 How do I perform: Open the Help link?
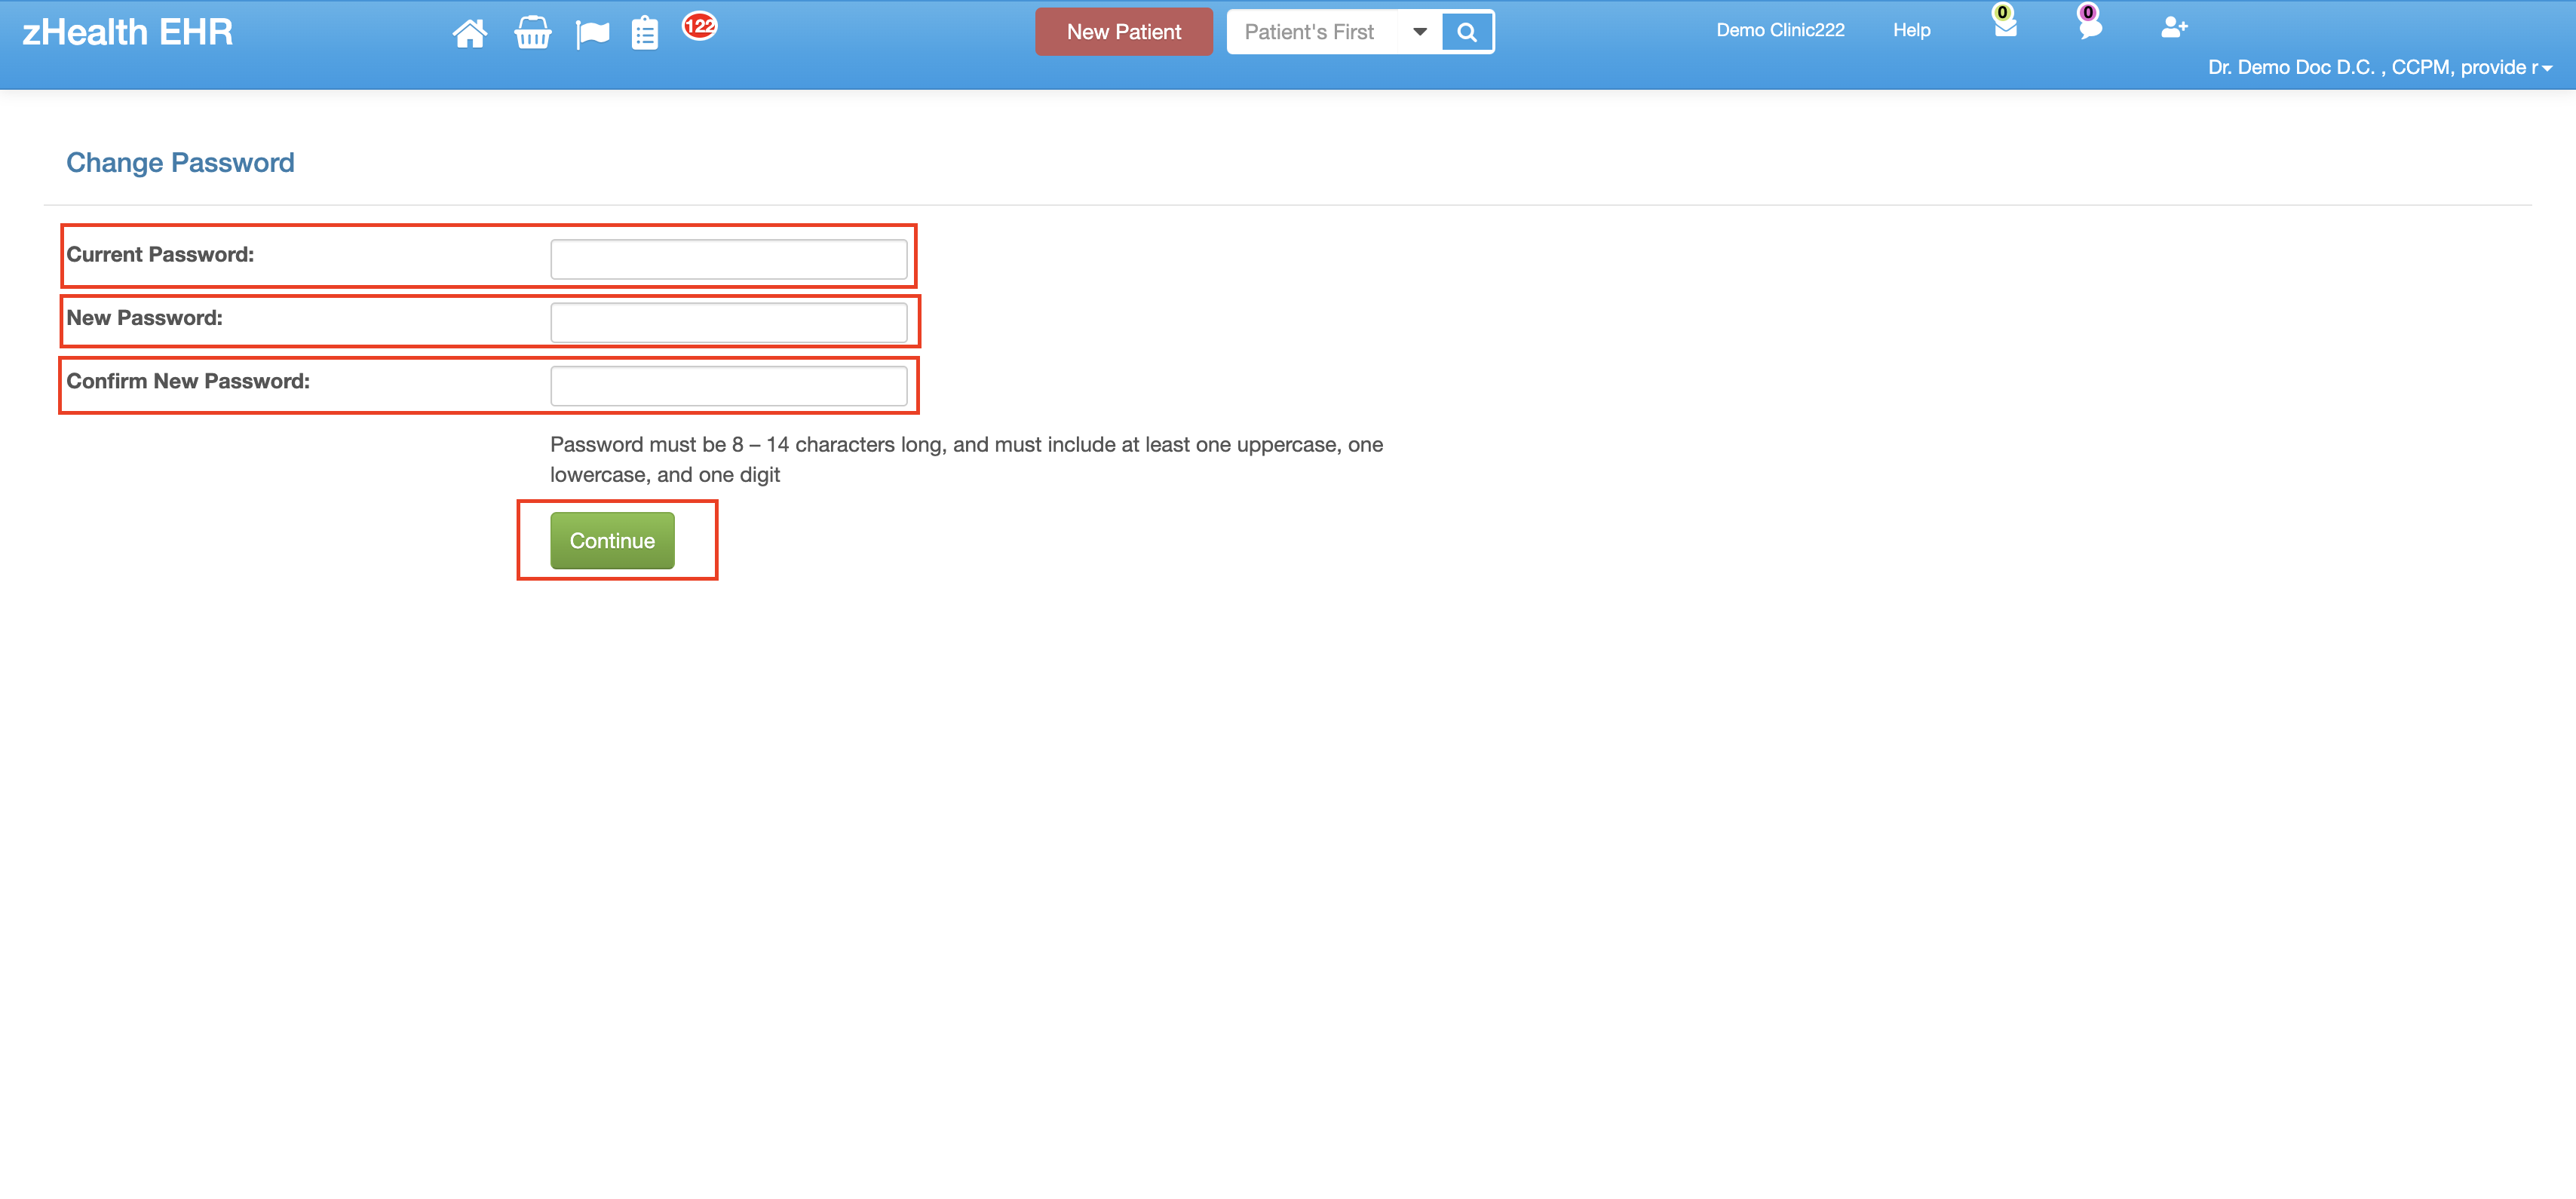pyautogui.click(x=1911, y=30)
